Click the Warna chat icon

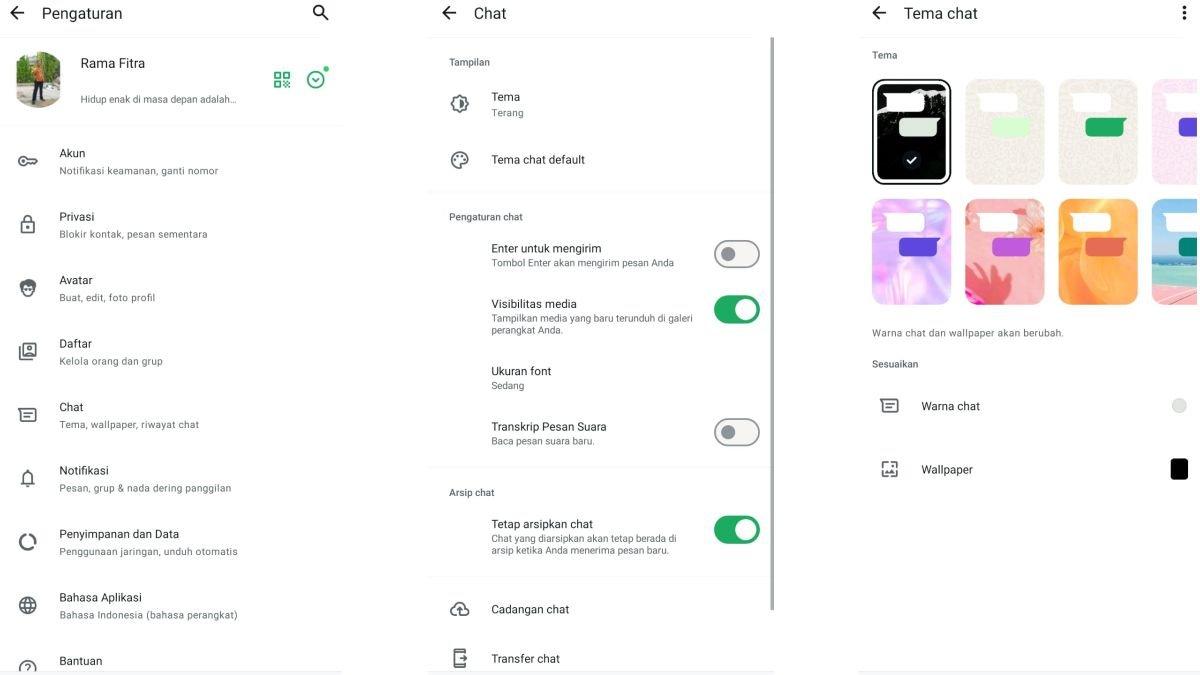889,404
